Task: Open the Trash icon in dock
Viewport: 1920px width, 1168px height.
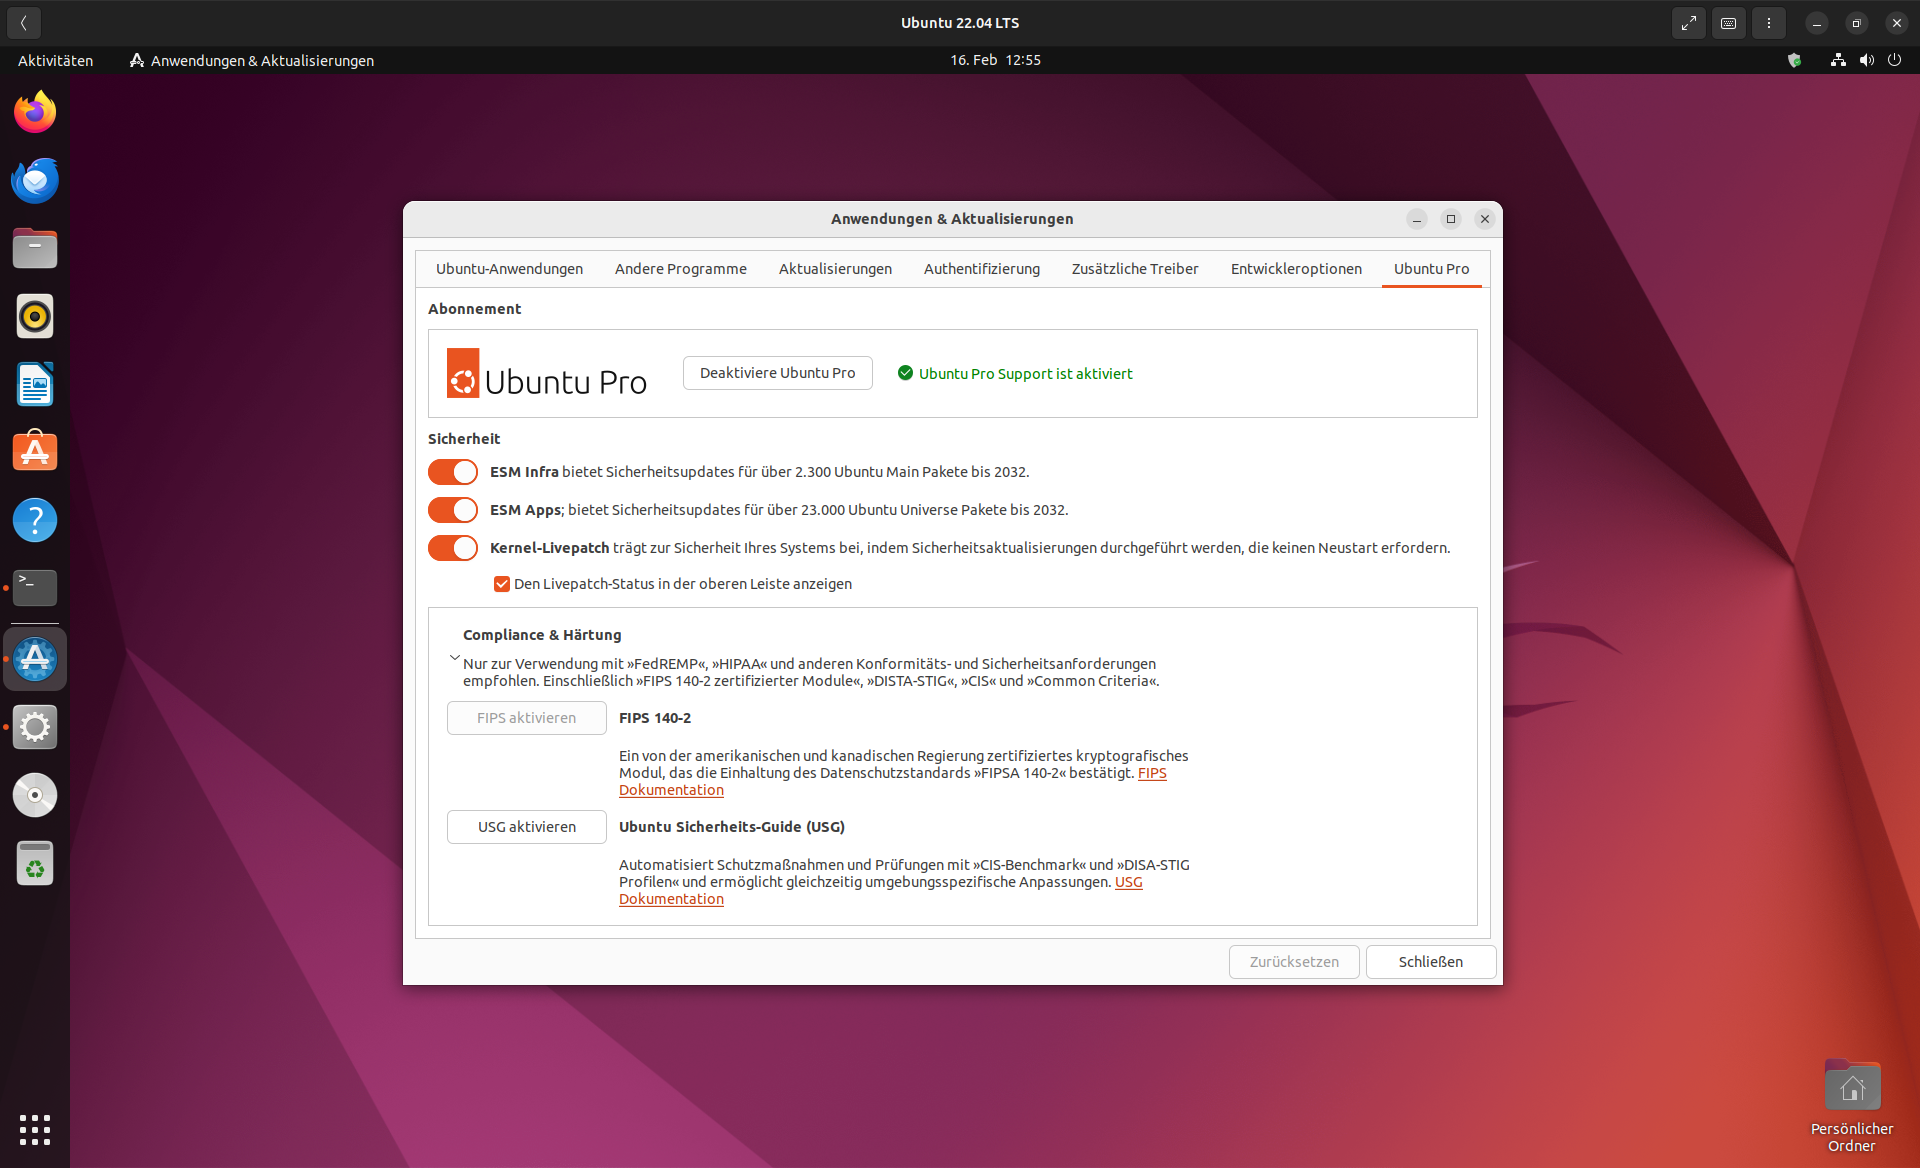Action: click(35, 864)
